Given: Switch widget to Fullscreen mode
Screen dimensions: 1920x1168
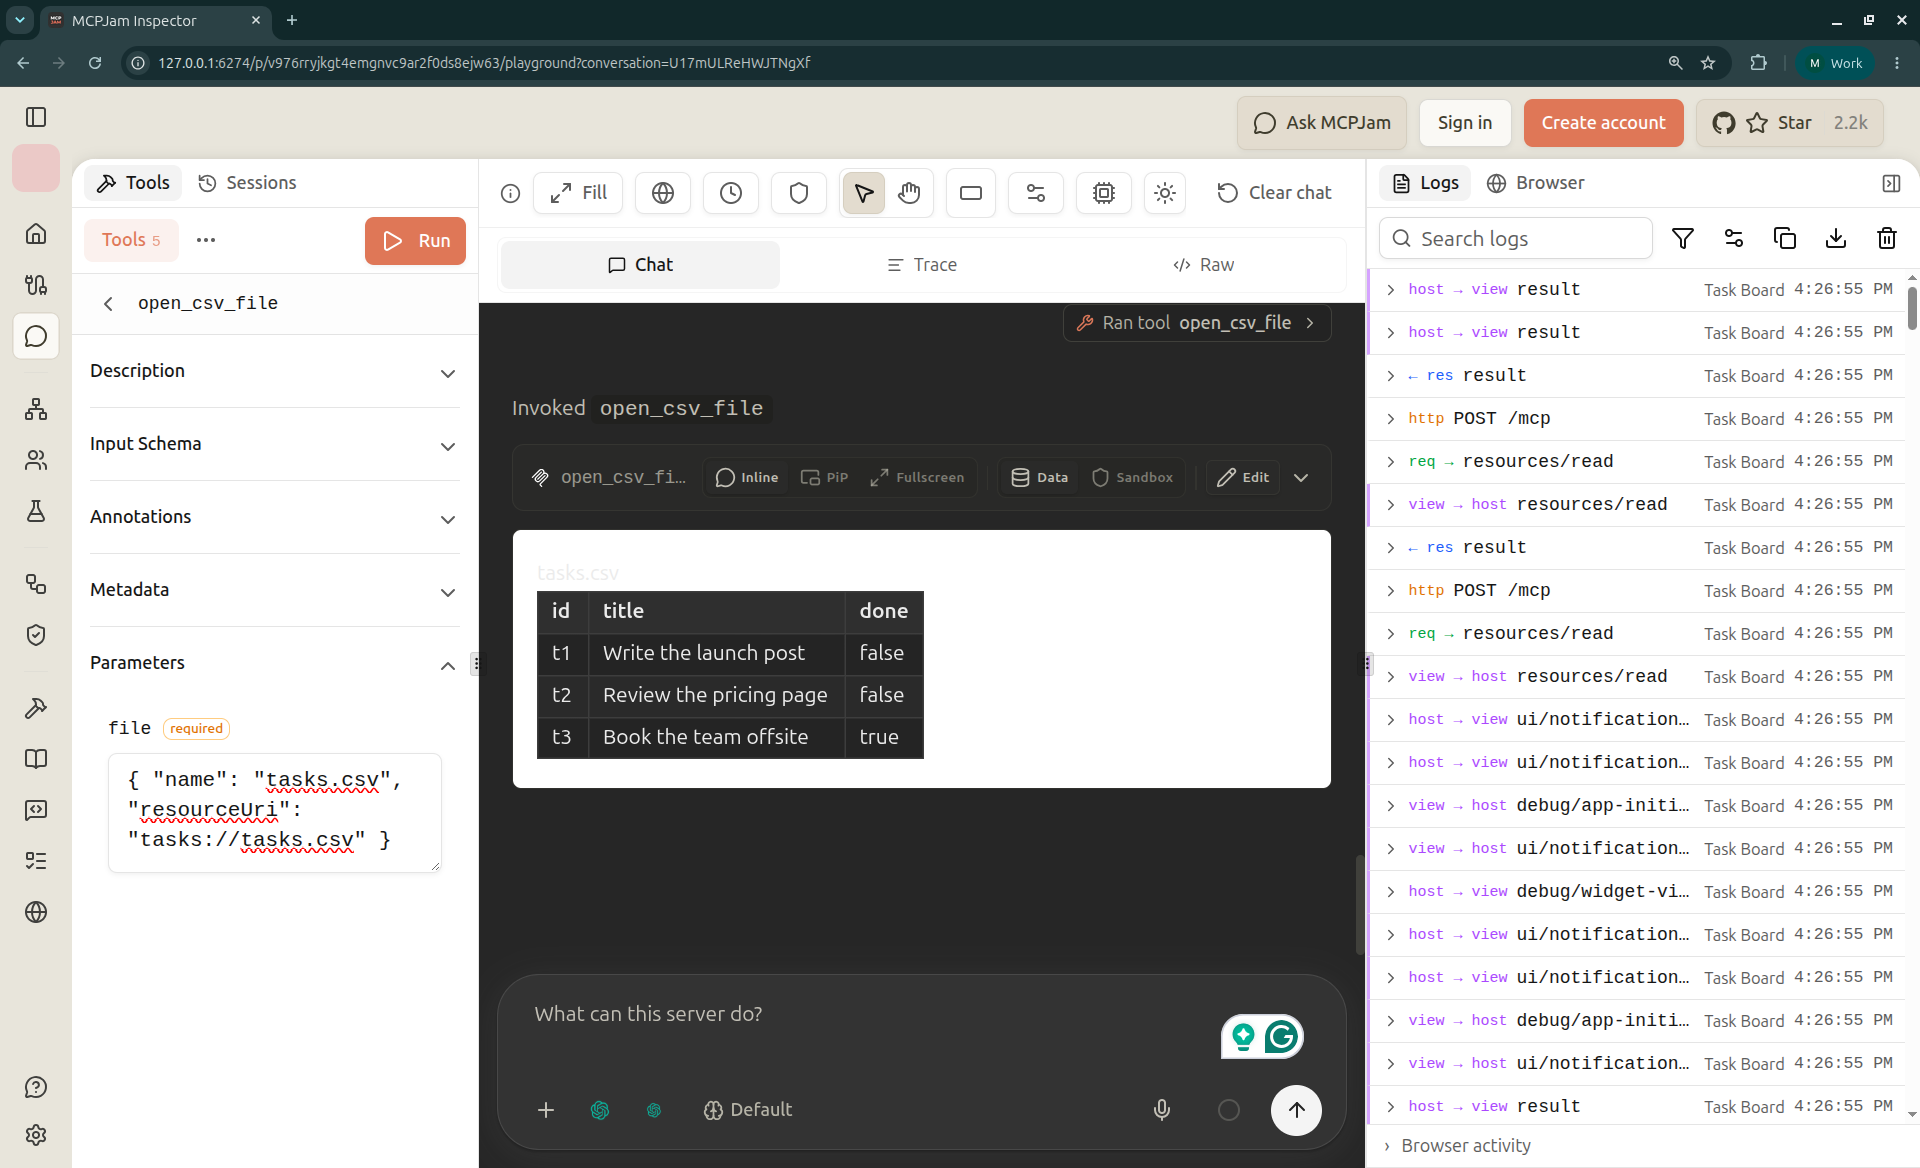Looking at the screenshot, I should pyautogui.click(x=917, y=478).
